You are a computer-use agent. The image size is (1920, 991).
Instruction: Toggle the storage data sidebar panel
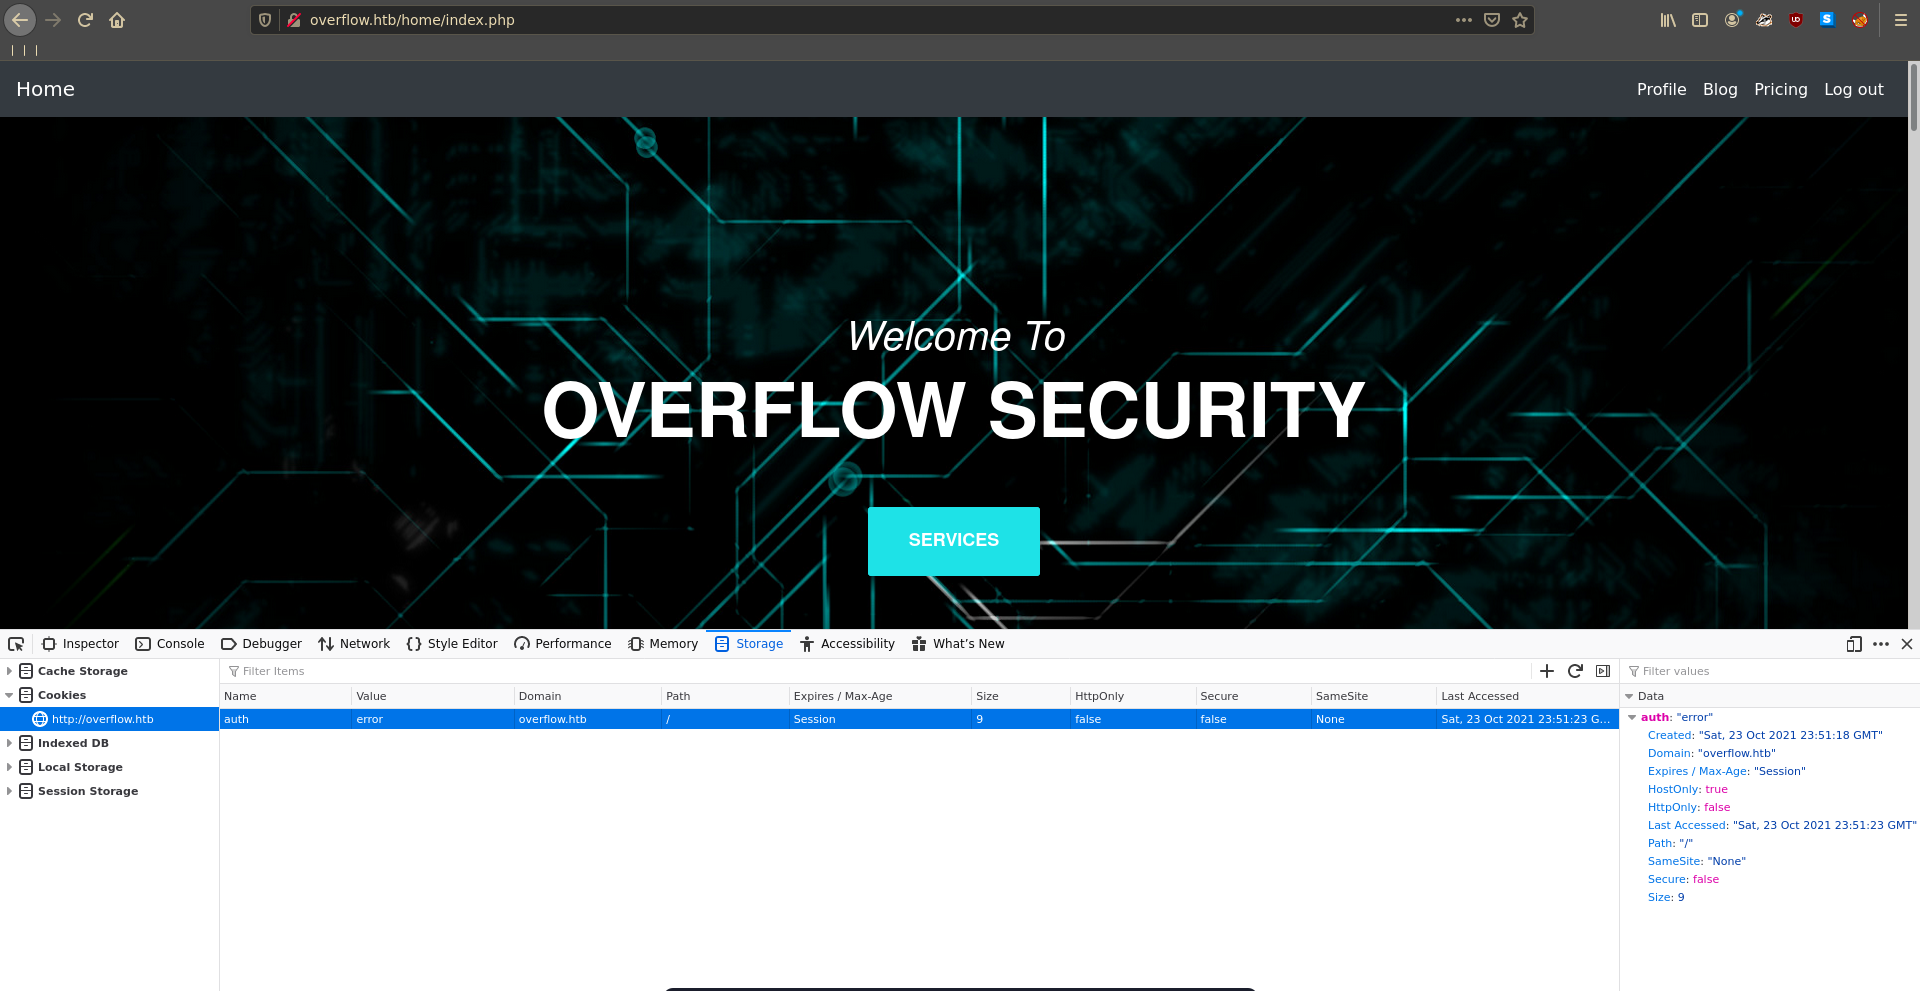[x=1603, y=671]
